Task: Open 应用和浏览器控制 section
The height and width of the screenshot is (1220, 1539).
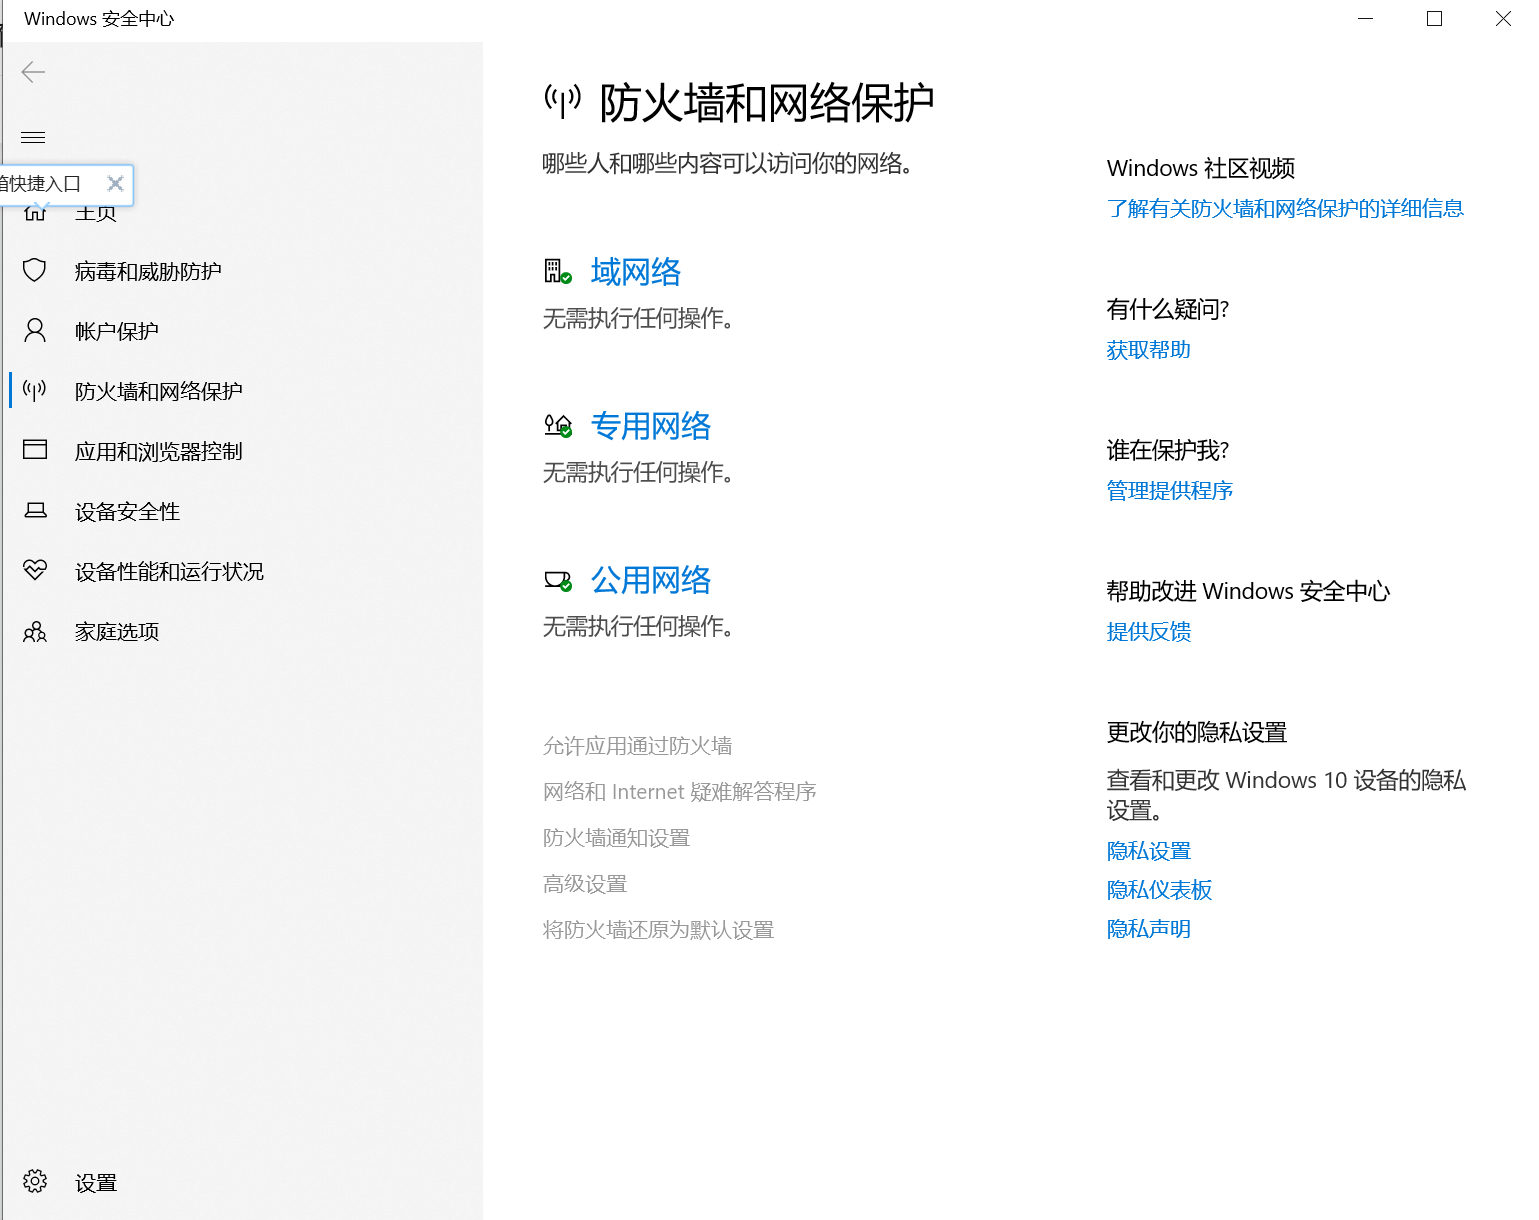Action: (x=159, y=451)
